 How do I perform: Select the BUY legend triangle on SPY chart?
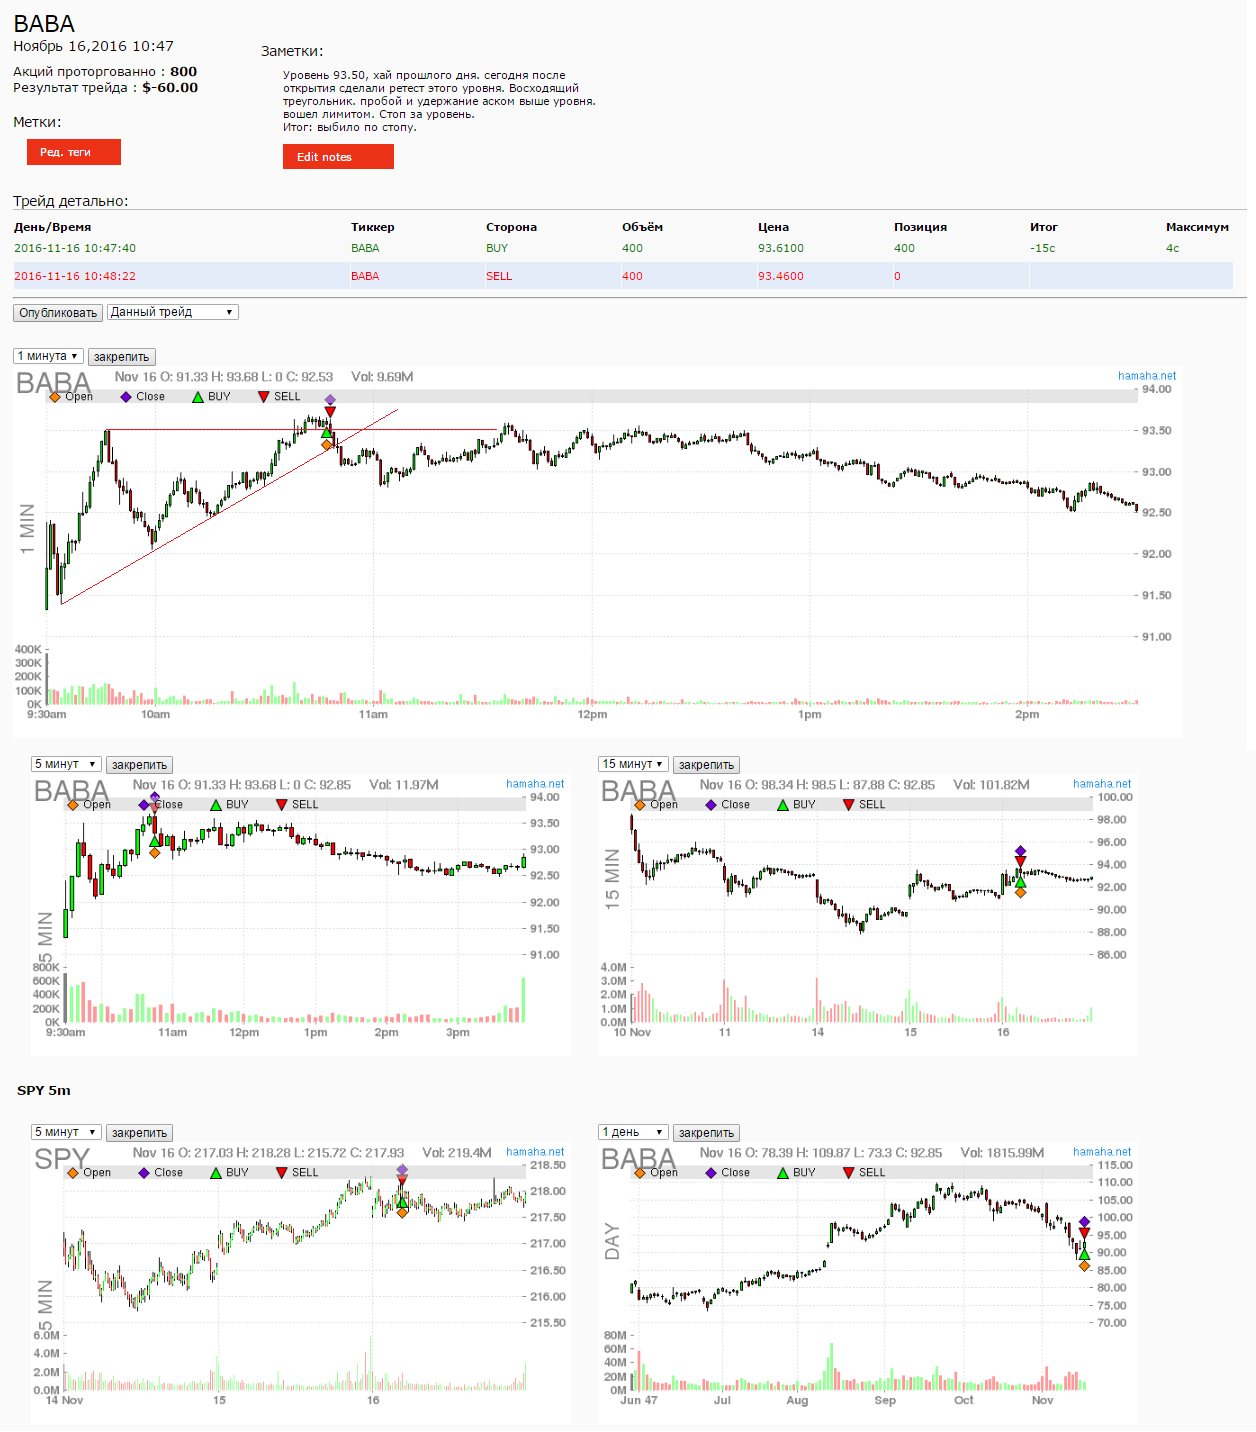click(216, 1173)
